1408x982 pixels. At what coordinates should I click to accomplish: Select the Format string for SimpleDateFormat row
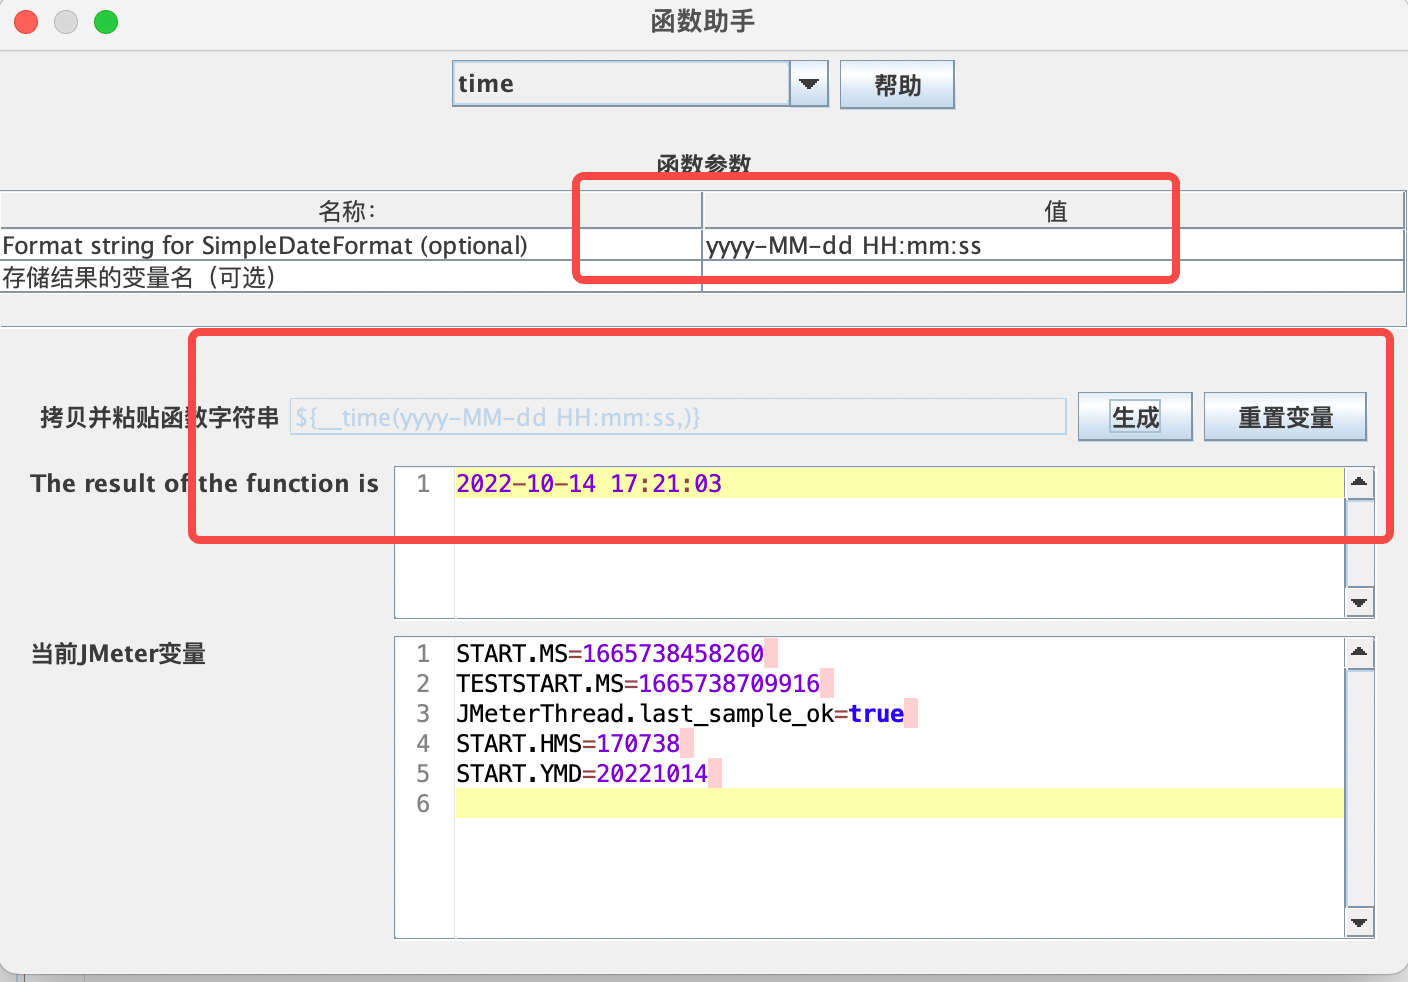[x=702, y=245]
